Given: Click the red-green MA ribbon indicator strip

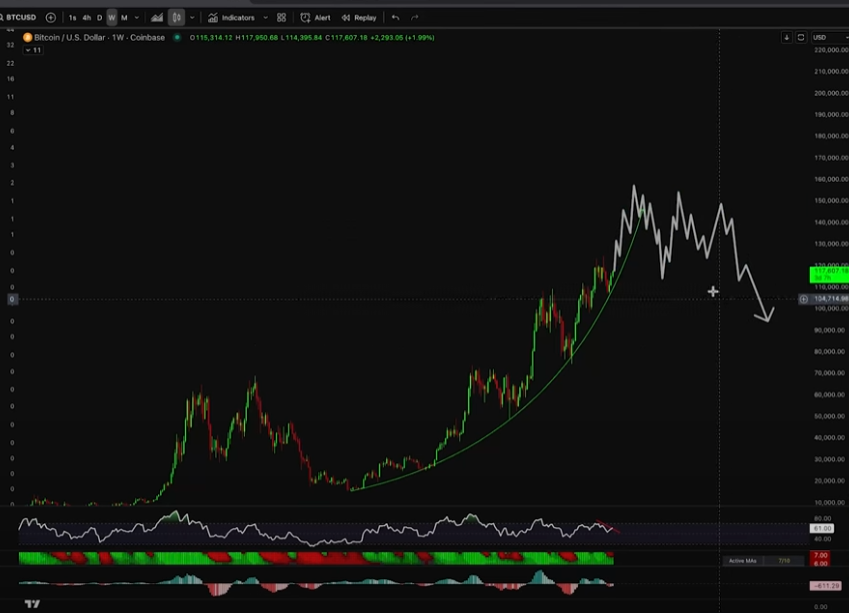Looking at the screenshot, I should click(316, 558).
